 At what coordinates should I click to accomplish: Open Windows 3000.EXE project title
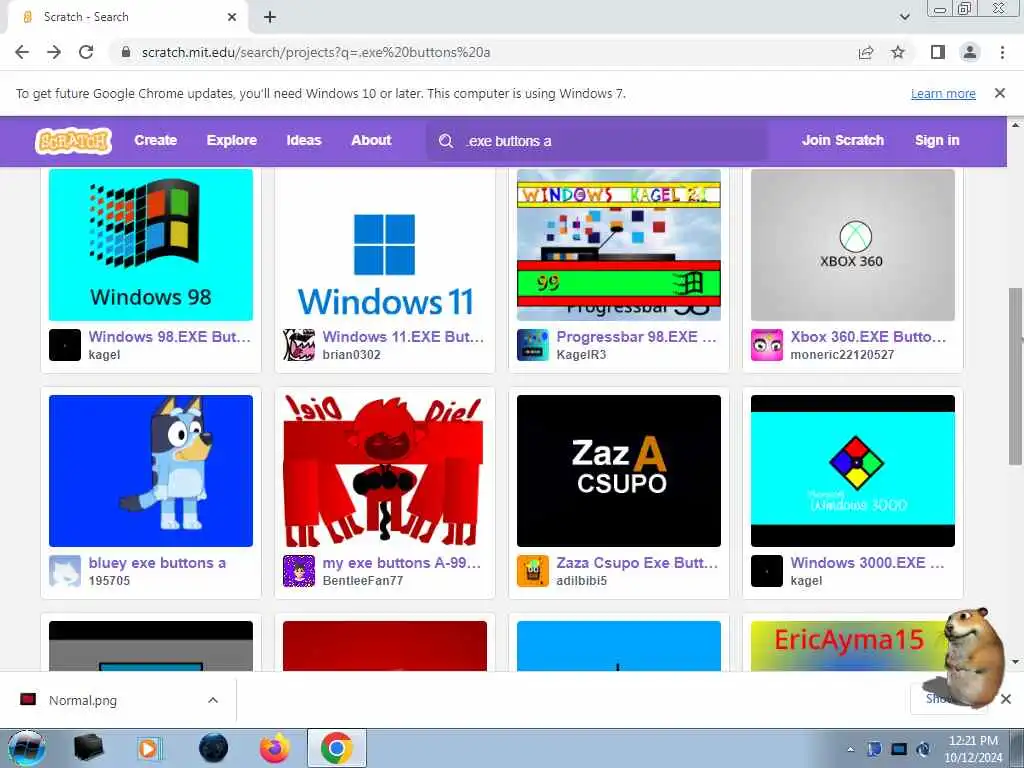(867, 563)
